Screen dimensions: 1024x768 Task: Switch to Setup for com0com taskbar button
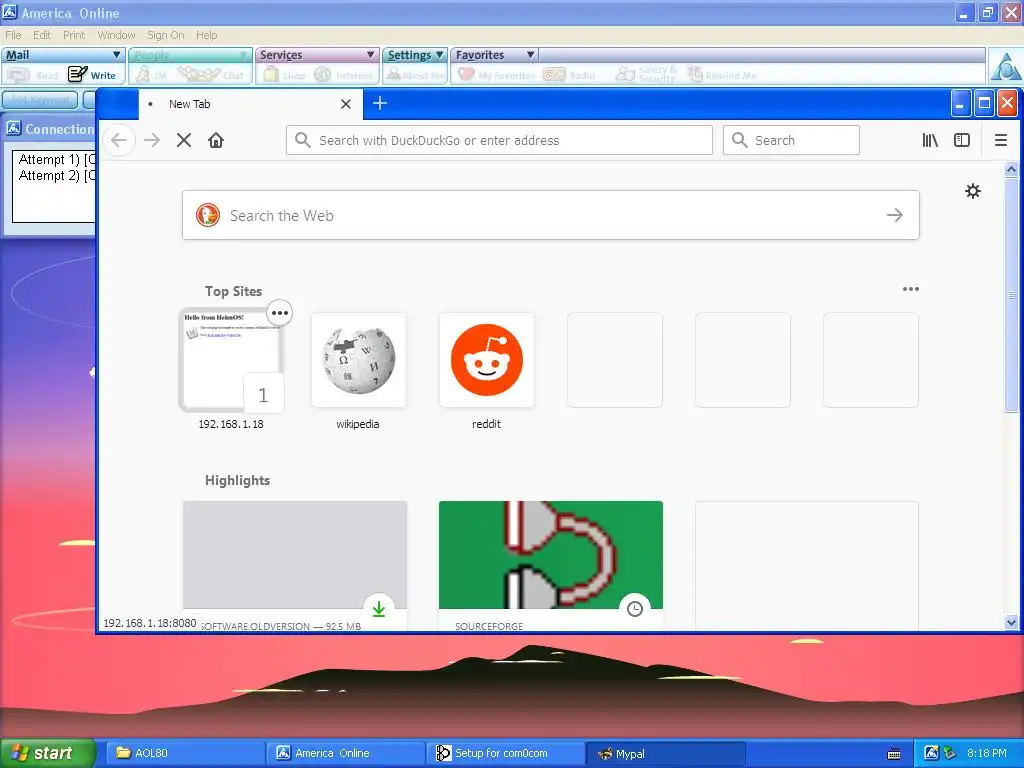coord(505,753)
